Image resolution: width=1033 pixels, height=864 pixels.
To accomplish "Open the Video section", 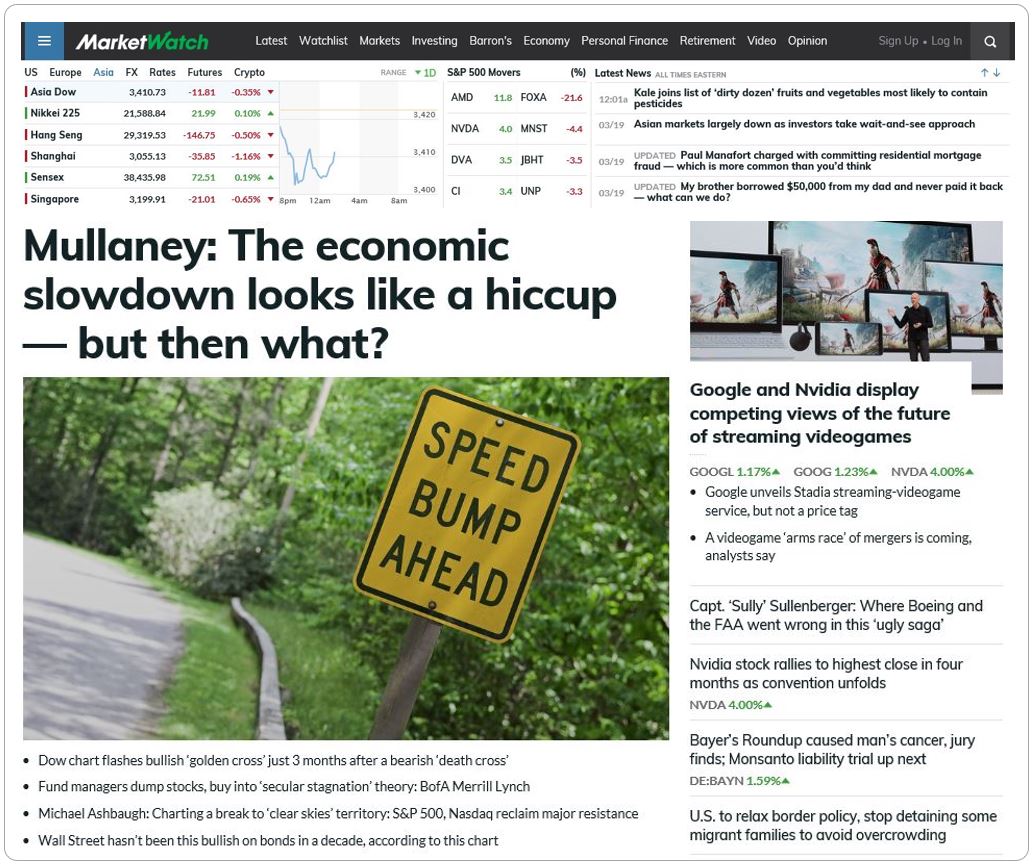I will coord(762,41).
